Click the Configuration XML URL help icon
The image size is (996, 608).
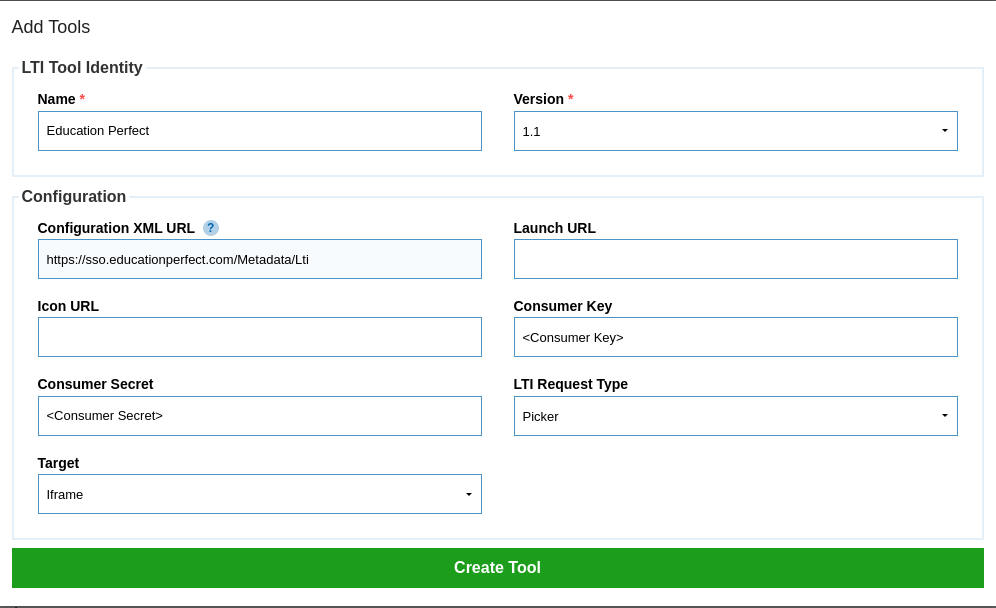tap(211, 228)
